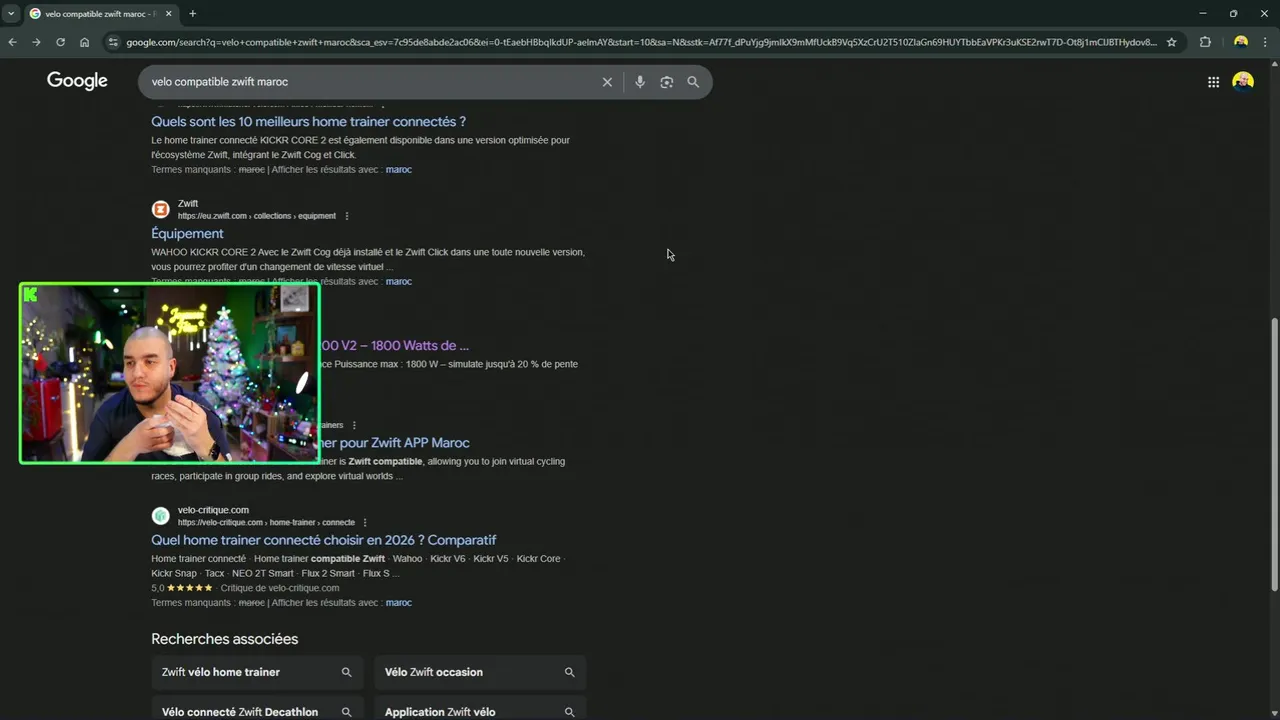Viewport: 1280px width, 720px height.
Task: Click the browser Back arrow
Action: [x=12, y=42]
